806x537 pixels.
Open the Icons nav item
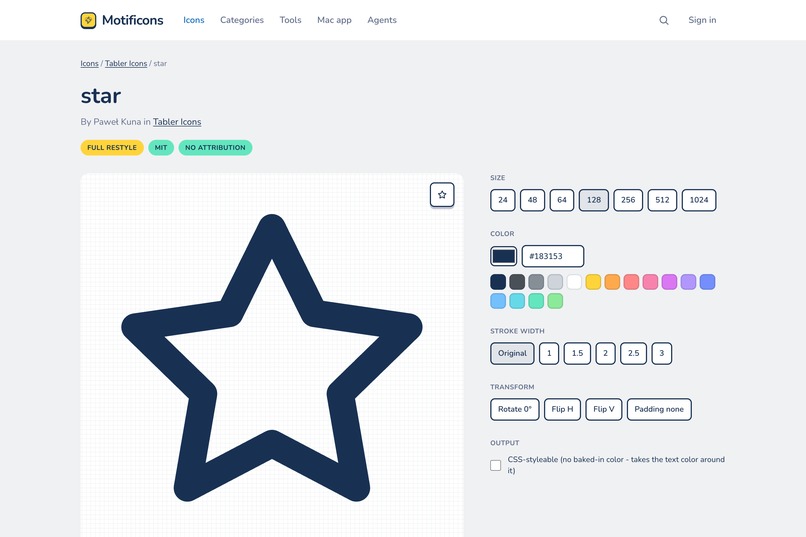[x=194, y=20]
